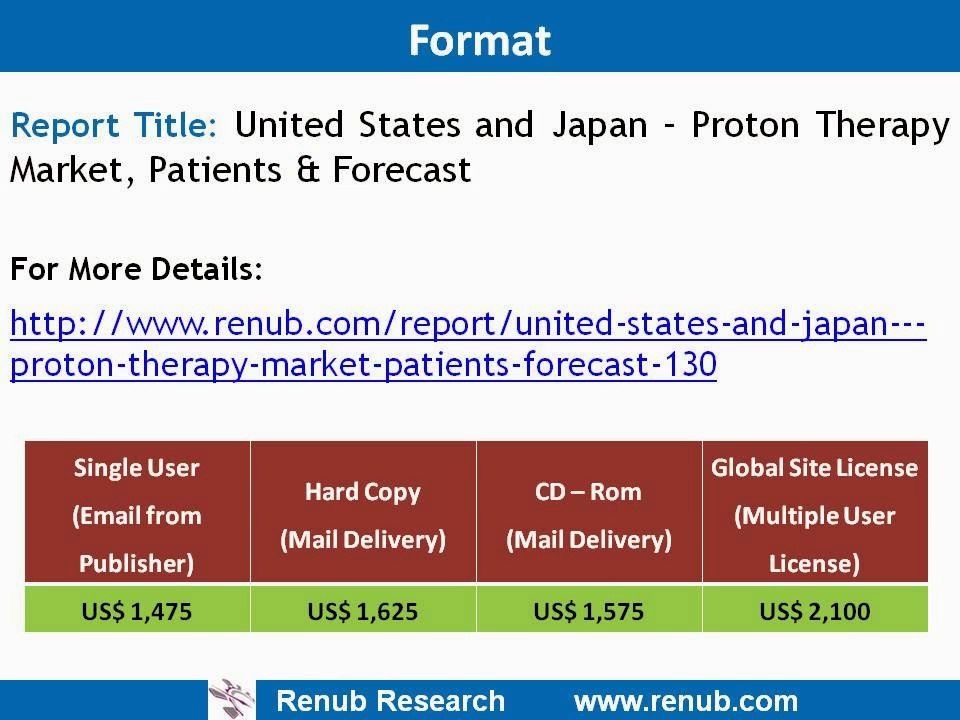Screen dimensions: 960x720
Task: Select the 'Format' slide title
Action: (x=480, y=40)
